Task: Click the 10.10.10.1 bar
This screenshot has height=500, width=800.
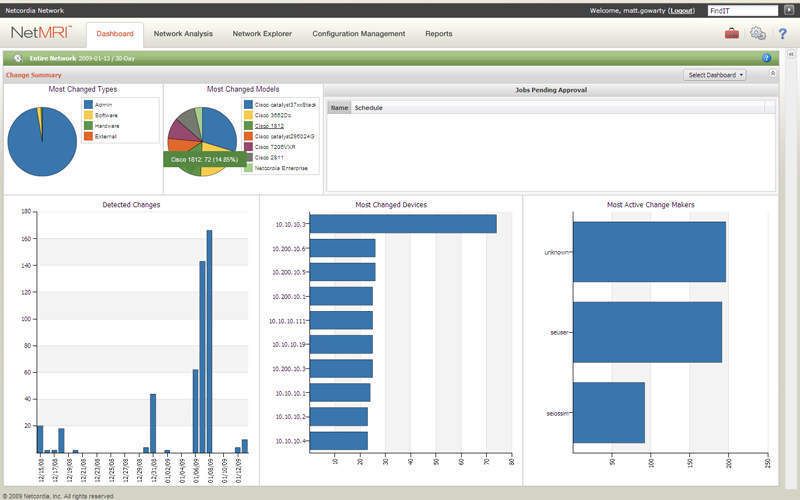Action: (340, 393)
